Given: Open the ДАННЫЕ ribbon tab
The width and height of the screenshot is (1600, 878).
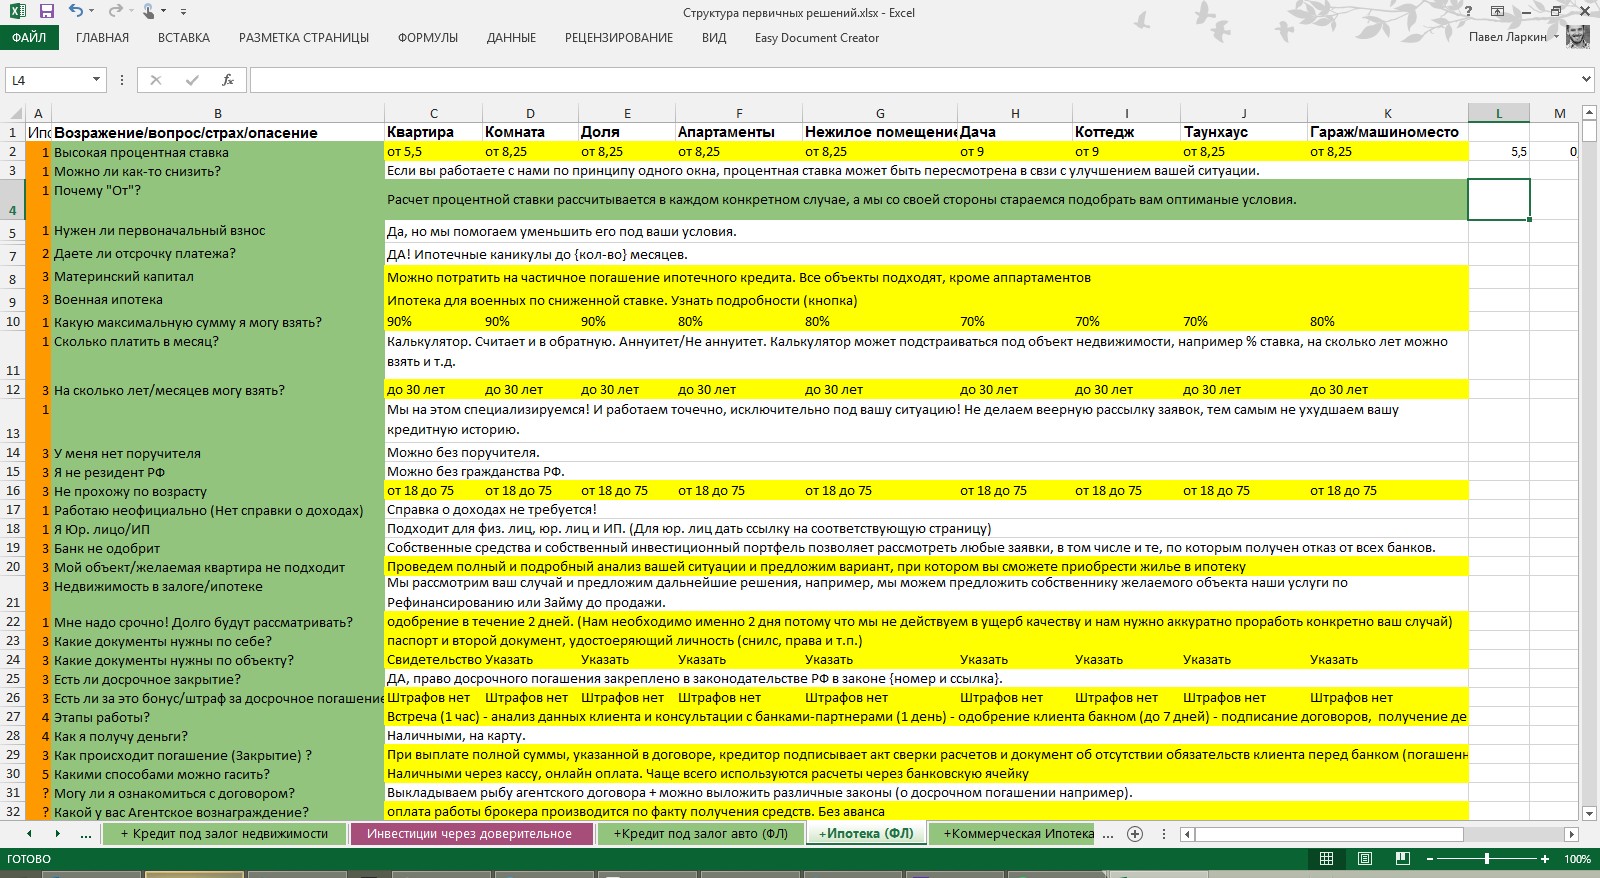Looking at the screenshot, I should (x=511, y=38).
